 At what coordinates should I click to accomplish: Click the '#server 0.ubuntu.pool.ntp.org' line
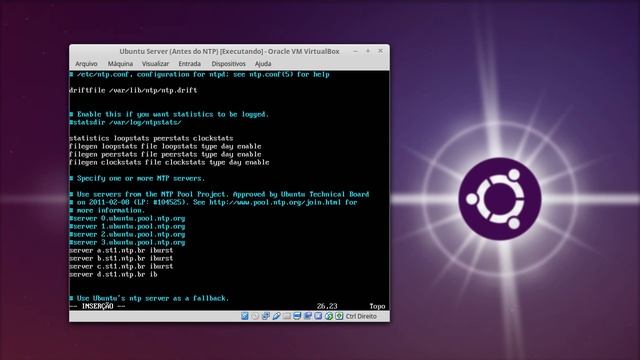coord(127,218)
